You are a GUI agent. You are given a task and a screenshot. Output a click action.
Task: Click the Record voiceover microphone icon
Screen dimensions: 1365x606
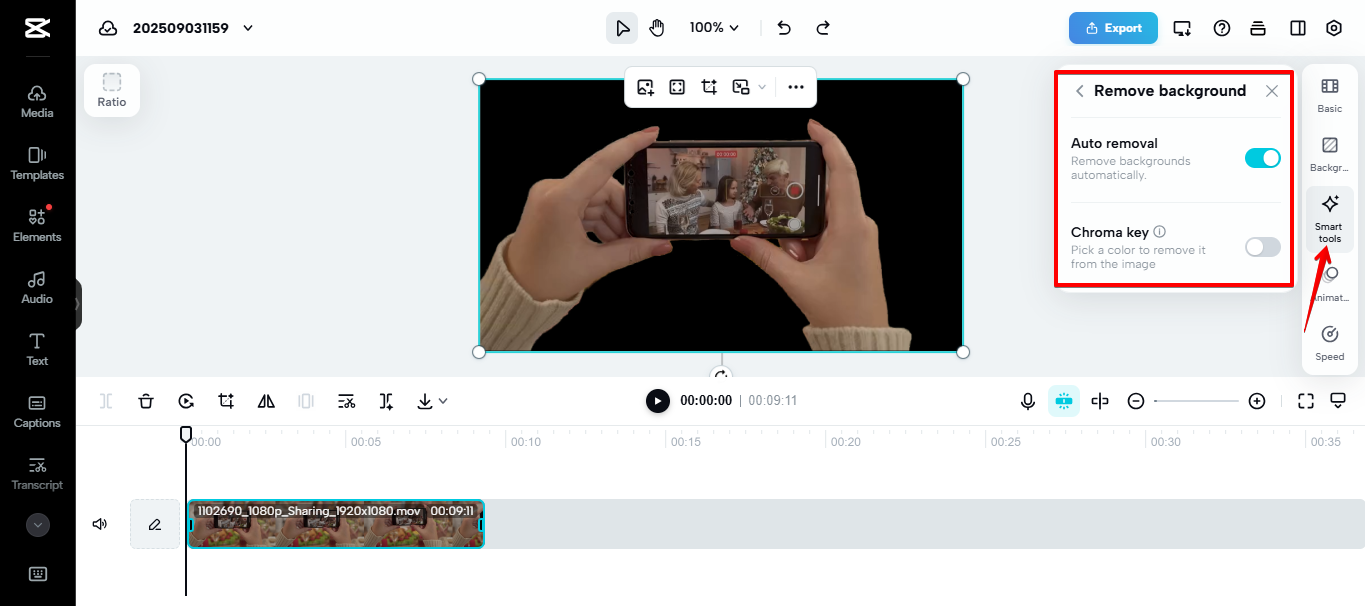(1027, 401)
